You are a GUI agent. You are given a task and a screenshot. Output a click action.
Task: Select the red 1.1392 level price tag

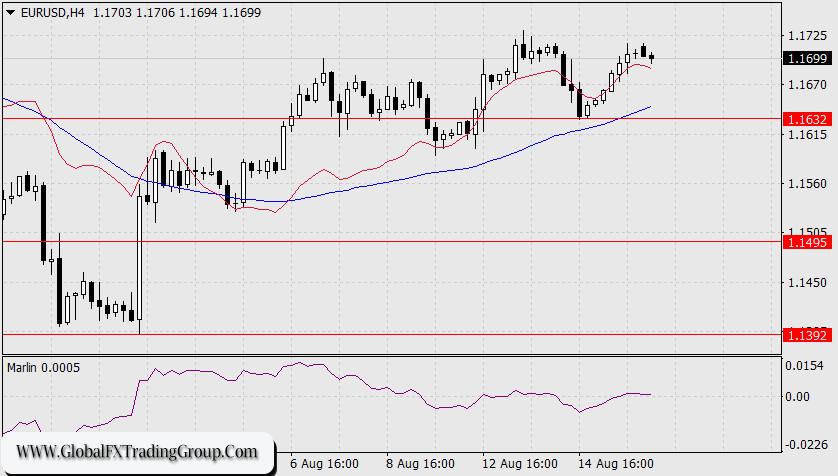point(808,335)
